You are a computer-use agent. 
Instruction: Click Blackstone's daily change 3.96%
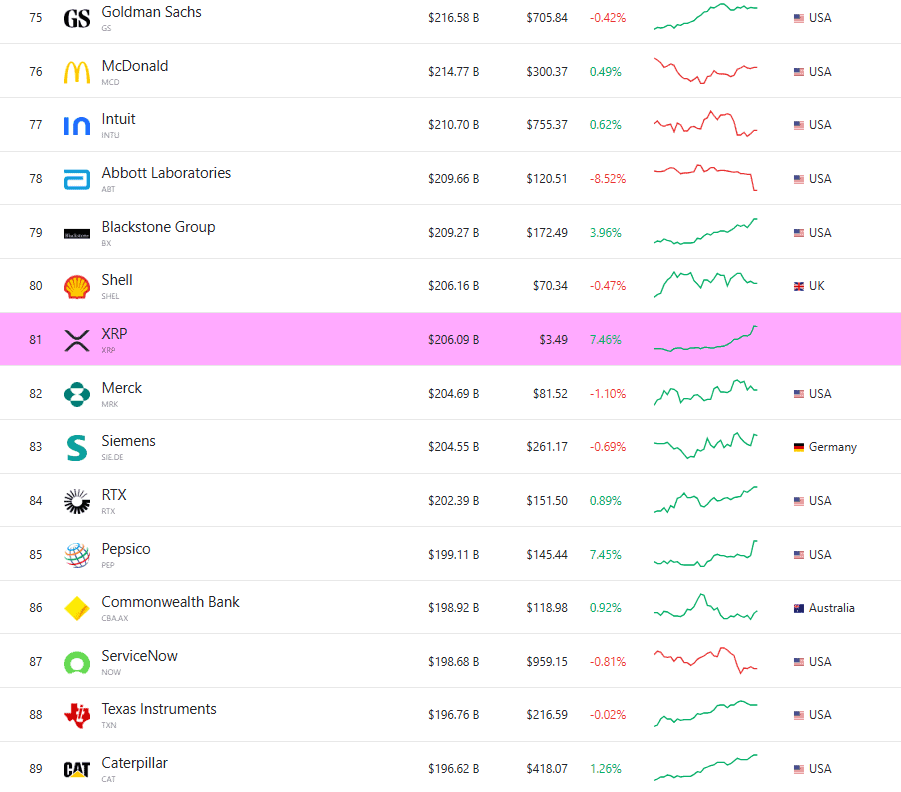tap(606, 233)
